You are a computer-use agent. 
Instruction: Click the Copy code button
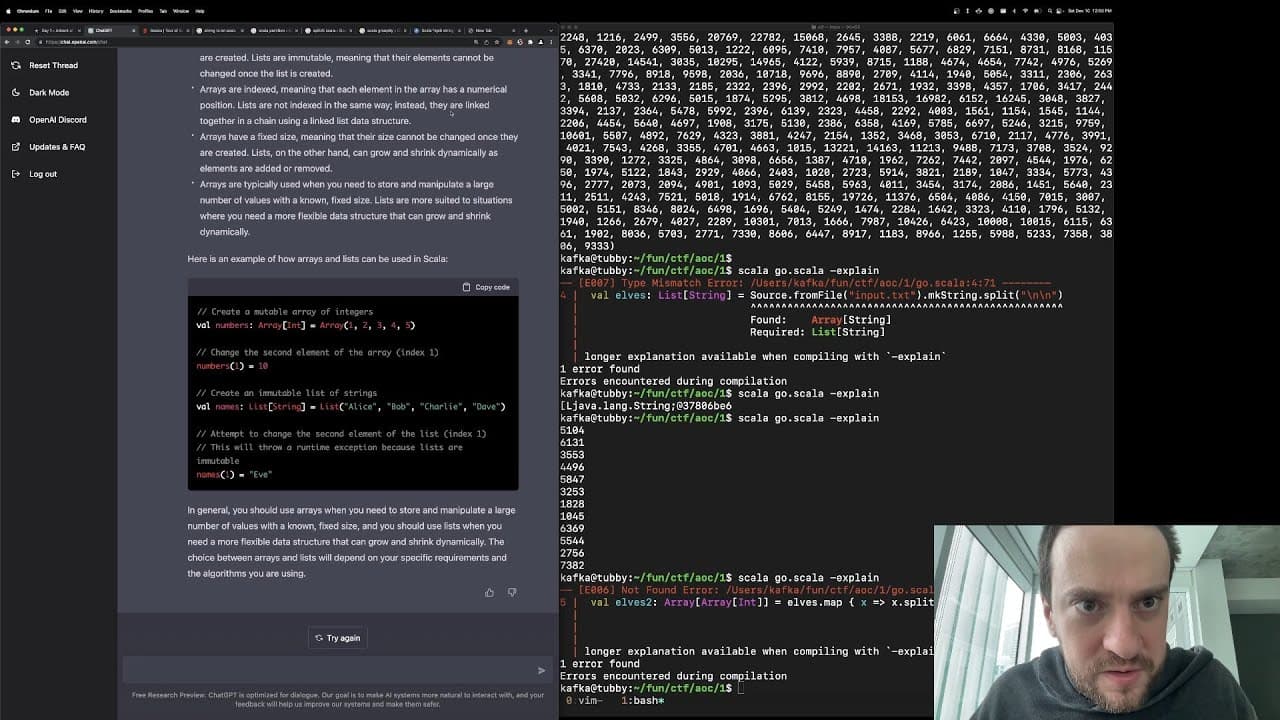click(486, 287)
